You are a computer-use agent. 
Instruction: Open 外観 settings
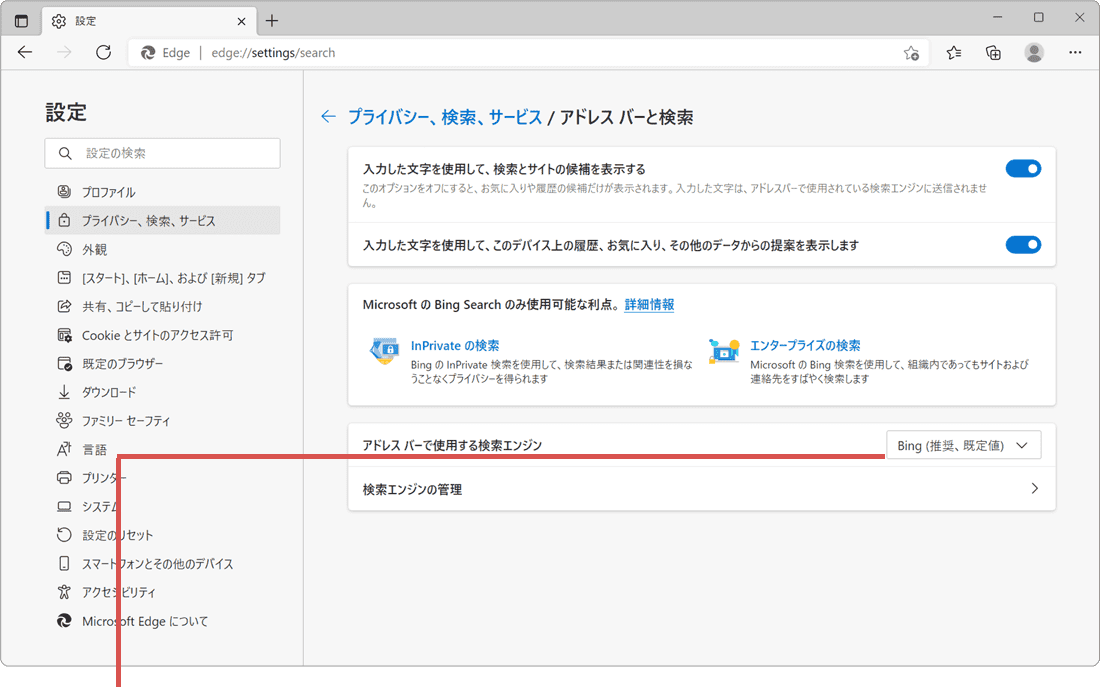pos(162,249)
